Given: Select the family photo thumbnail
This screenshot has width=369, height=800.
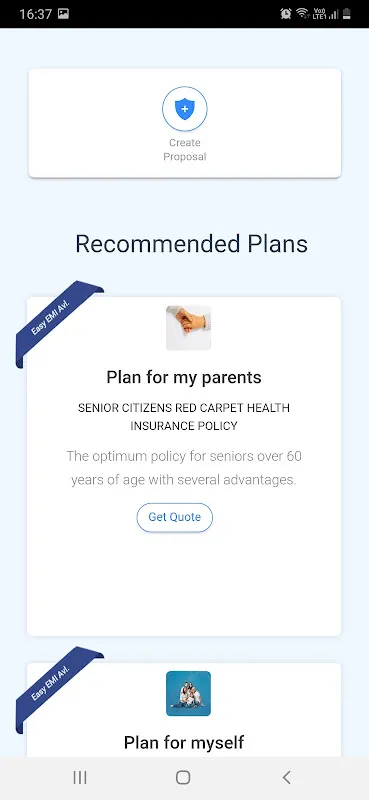Looking at the screenshot, I should 188,693.
